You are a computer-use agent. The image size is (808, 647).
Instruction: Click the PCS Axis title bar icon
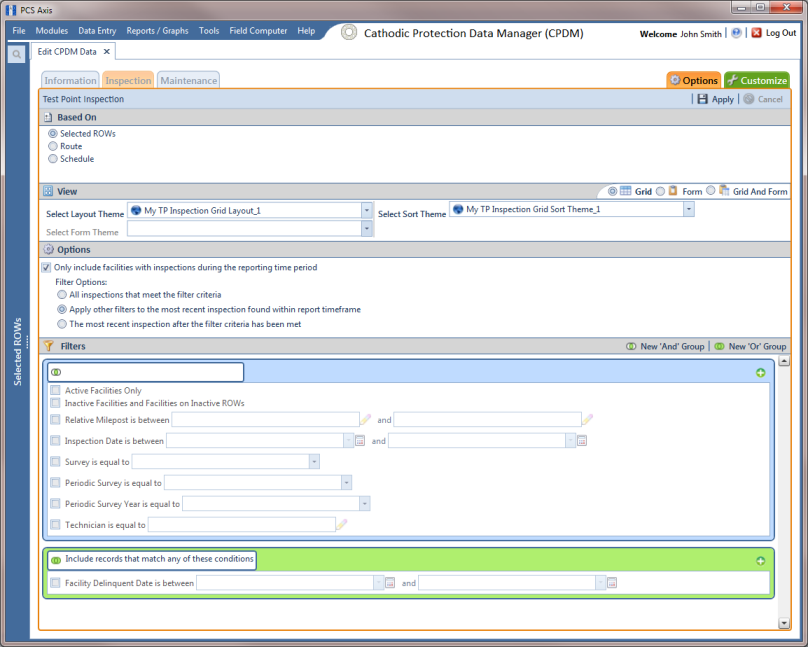coord(11,10)
